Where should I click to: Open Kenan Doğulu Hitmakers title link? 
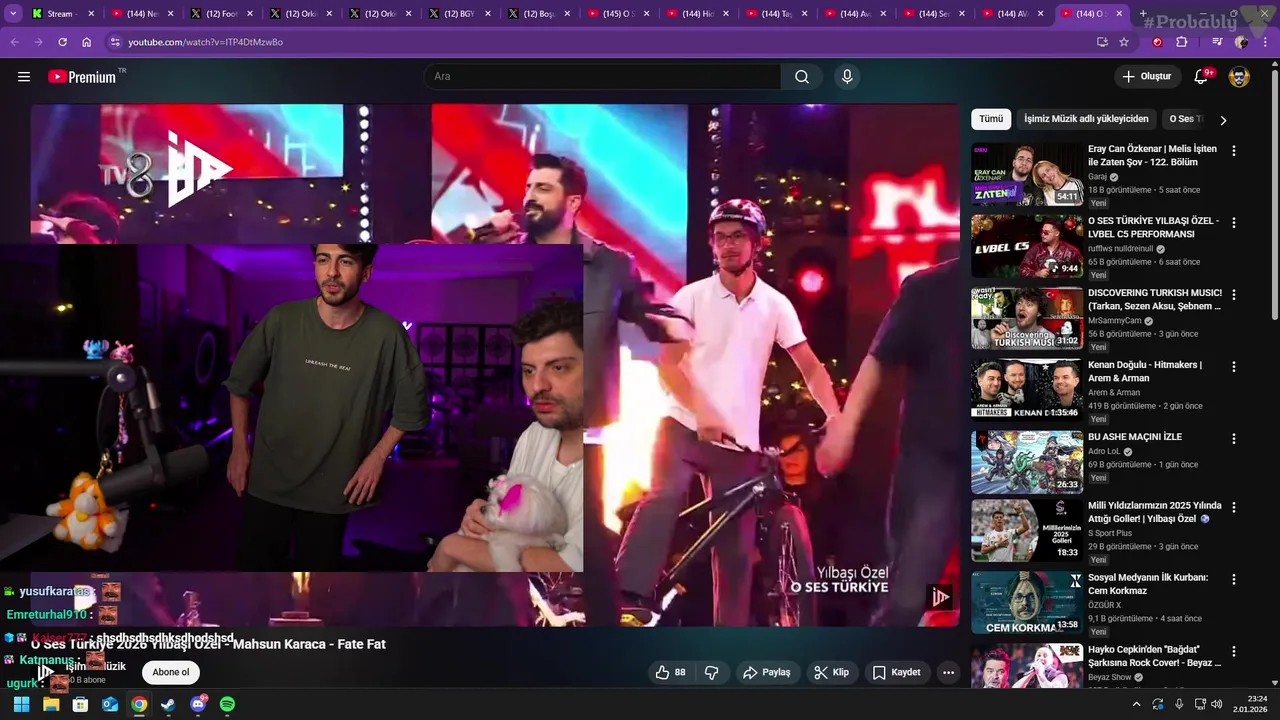[1145, 371]
